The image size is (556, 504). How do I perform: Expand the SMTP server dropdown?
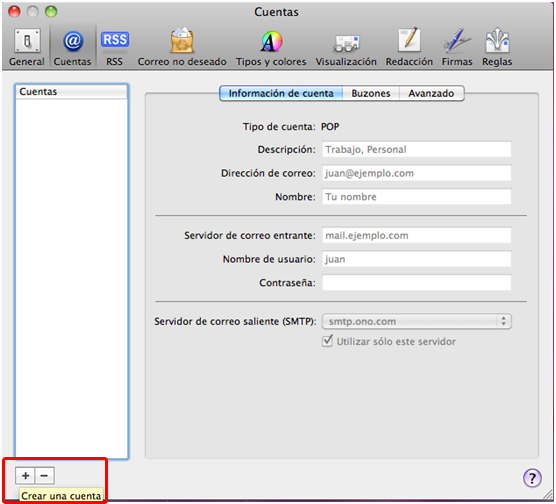tap(417, 321)
